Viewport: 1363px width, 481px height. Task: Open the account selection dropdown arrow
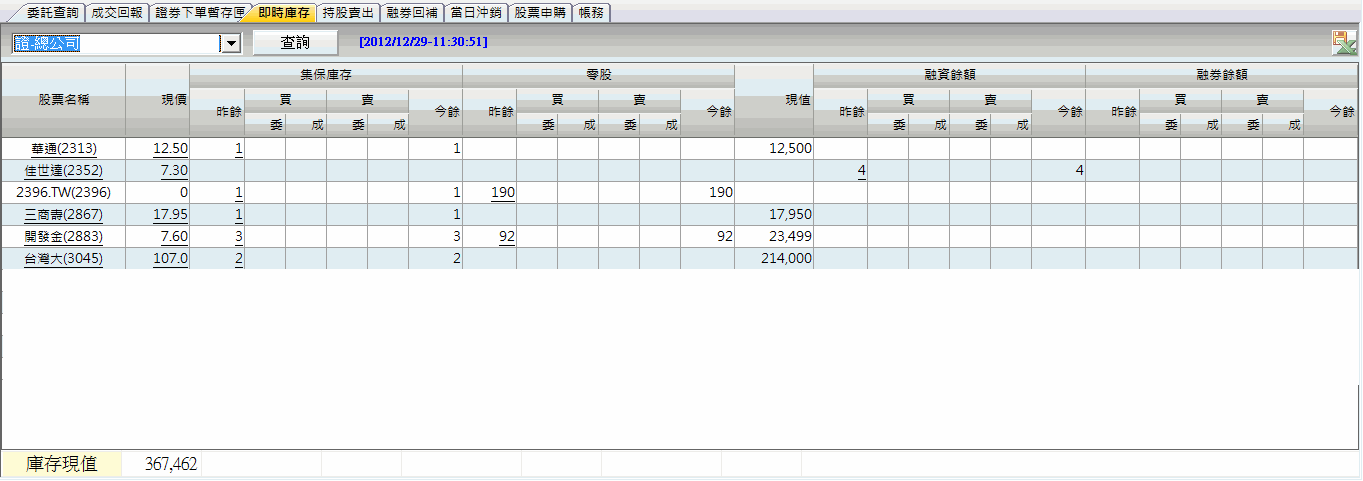231,43
